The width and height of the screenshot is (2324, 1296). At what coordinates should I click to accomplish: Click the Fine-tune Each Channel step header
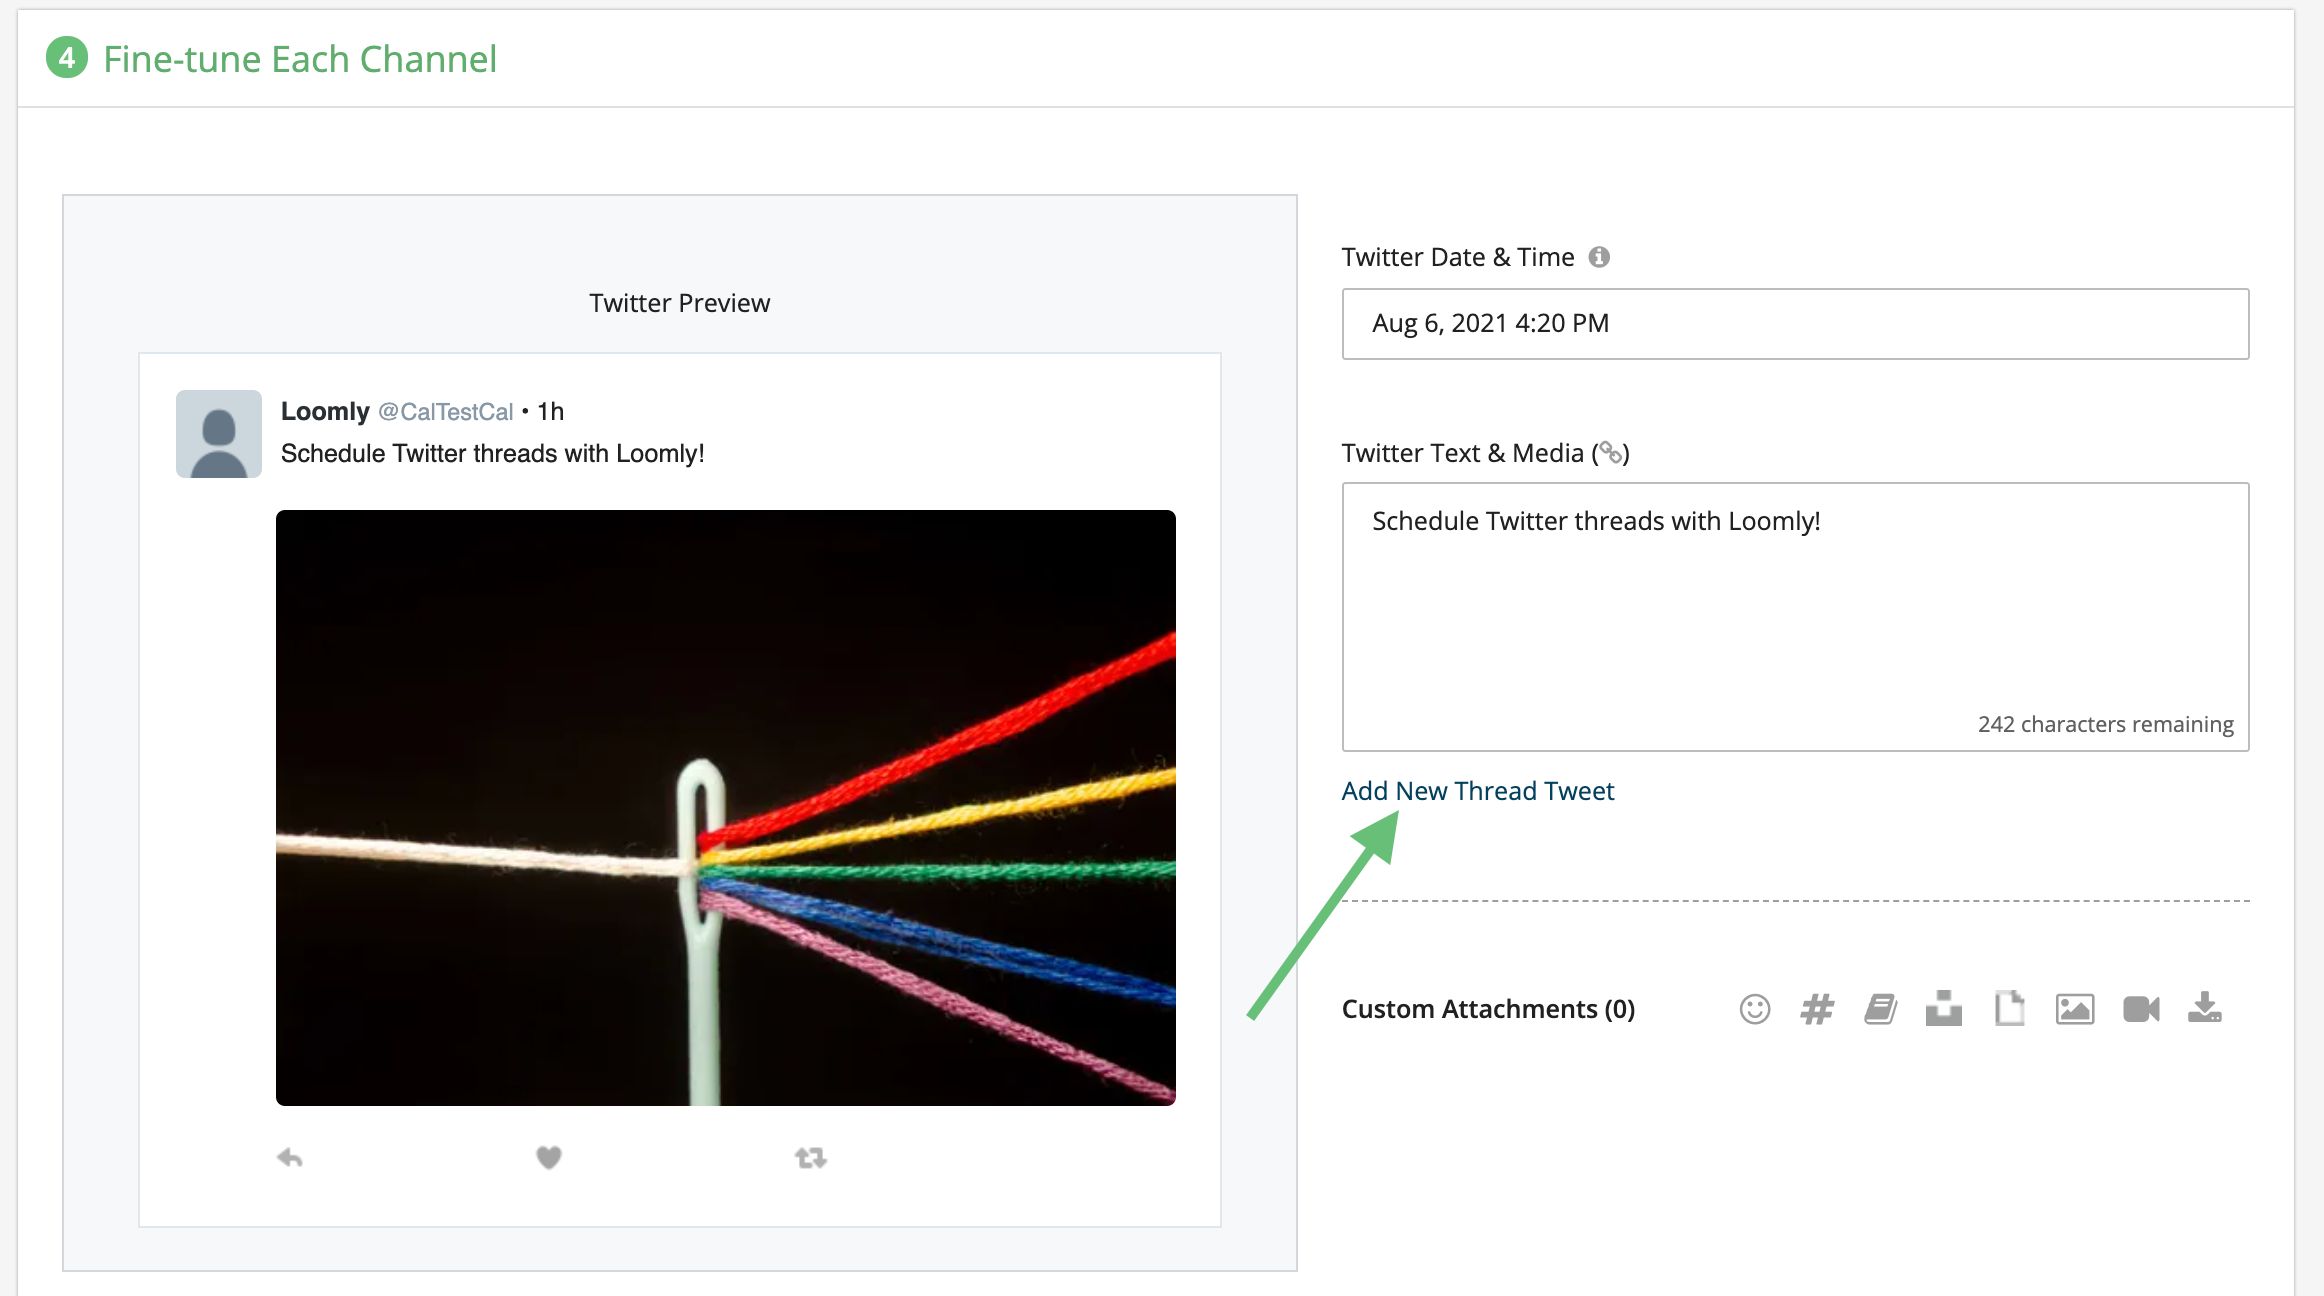point(299,59)
